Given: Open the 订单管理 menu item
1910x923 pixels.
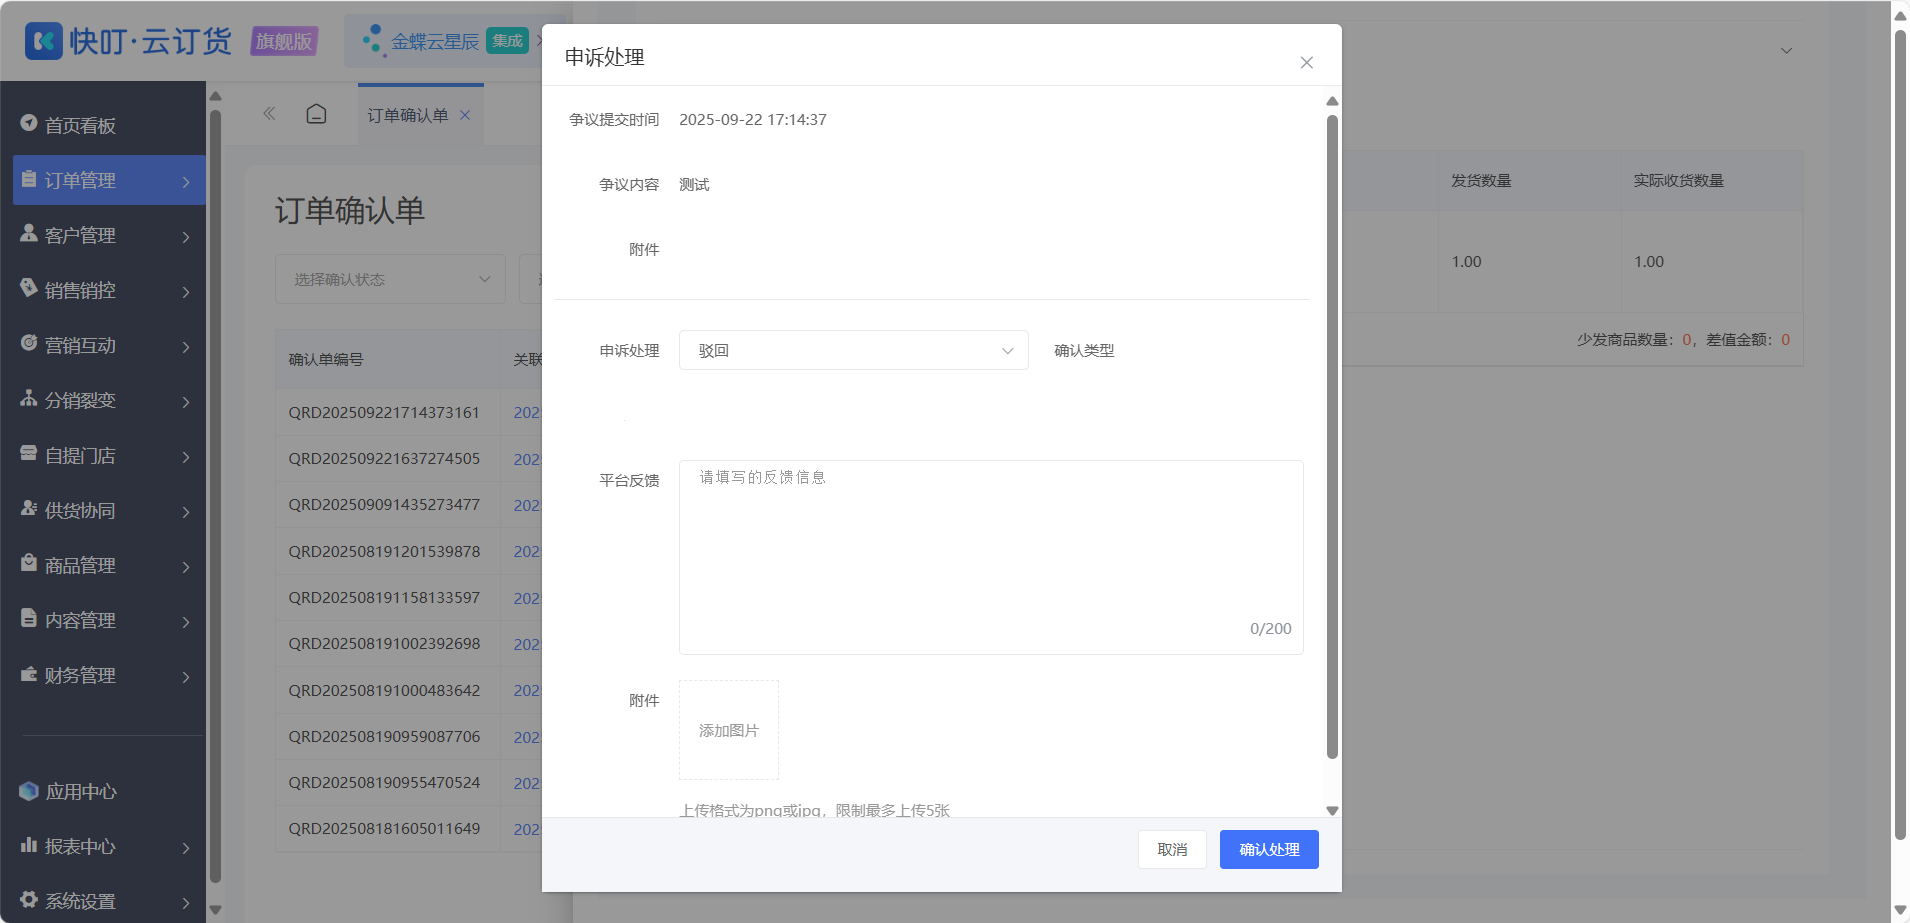Looking at the screenshot, I should click(109, 180).
